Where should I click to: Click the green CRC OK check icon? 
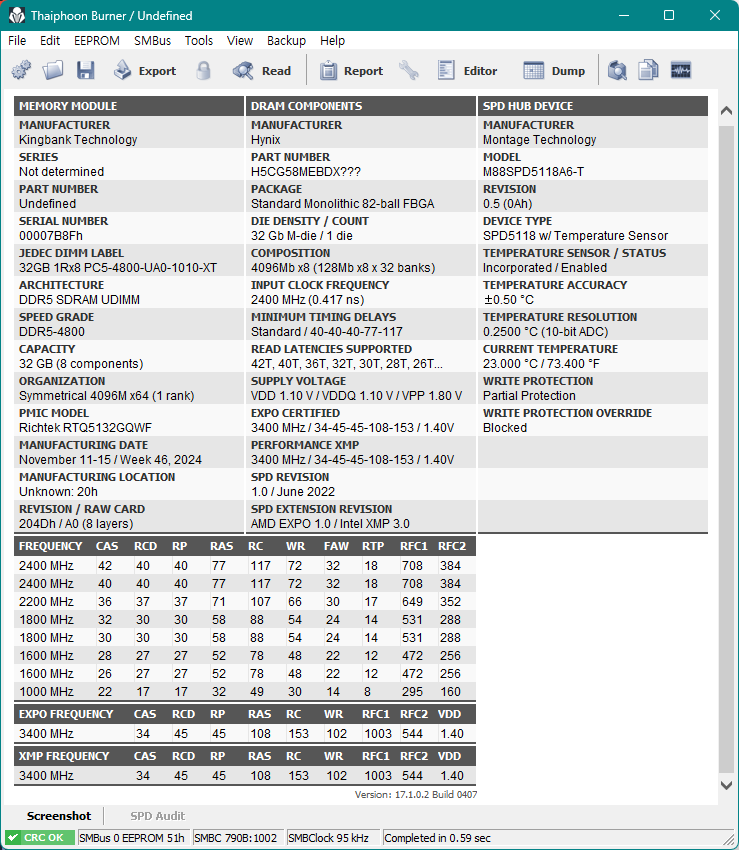coord(14,838)
